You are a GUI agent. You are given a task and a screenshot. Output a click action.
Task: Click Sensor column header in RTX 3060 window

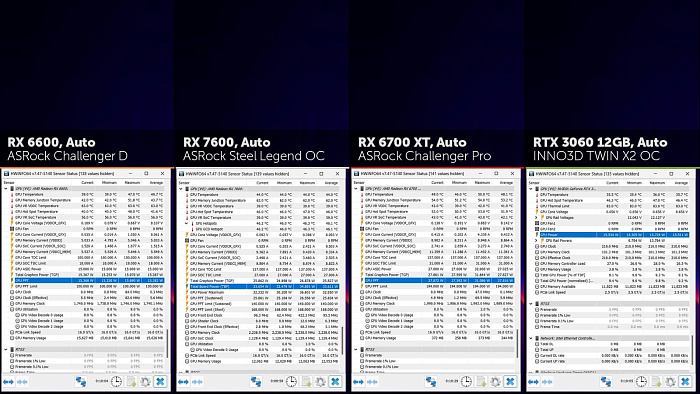[534, 183]
